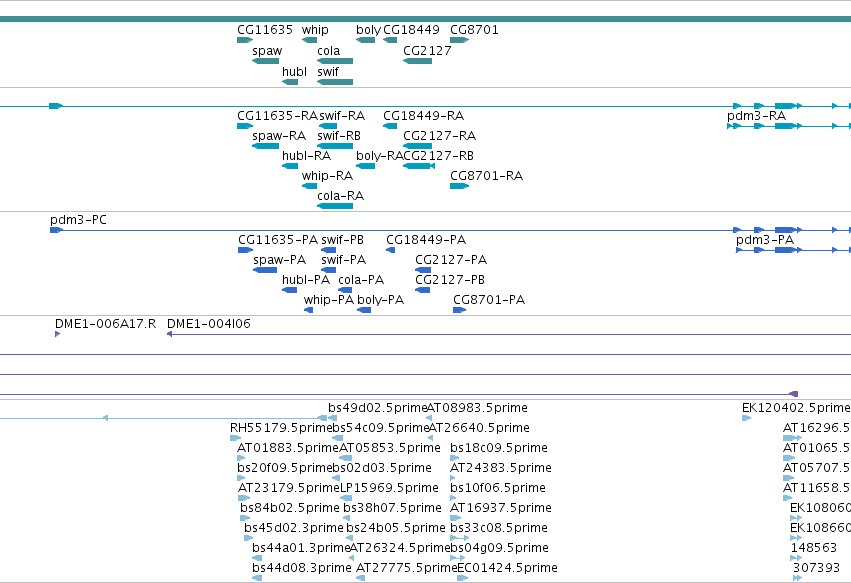Open the CG2127-RB transcript

click(x=418, y=166)
